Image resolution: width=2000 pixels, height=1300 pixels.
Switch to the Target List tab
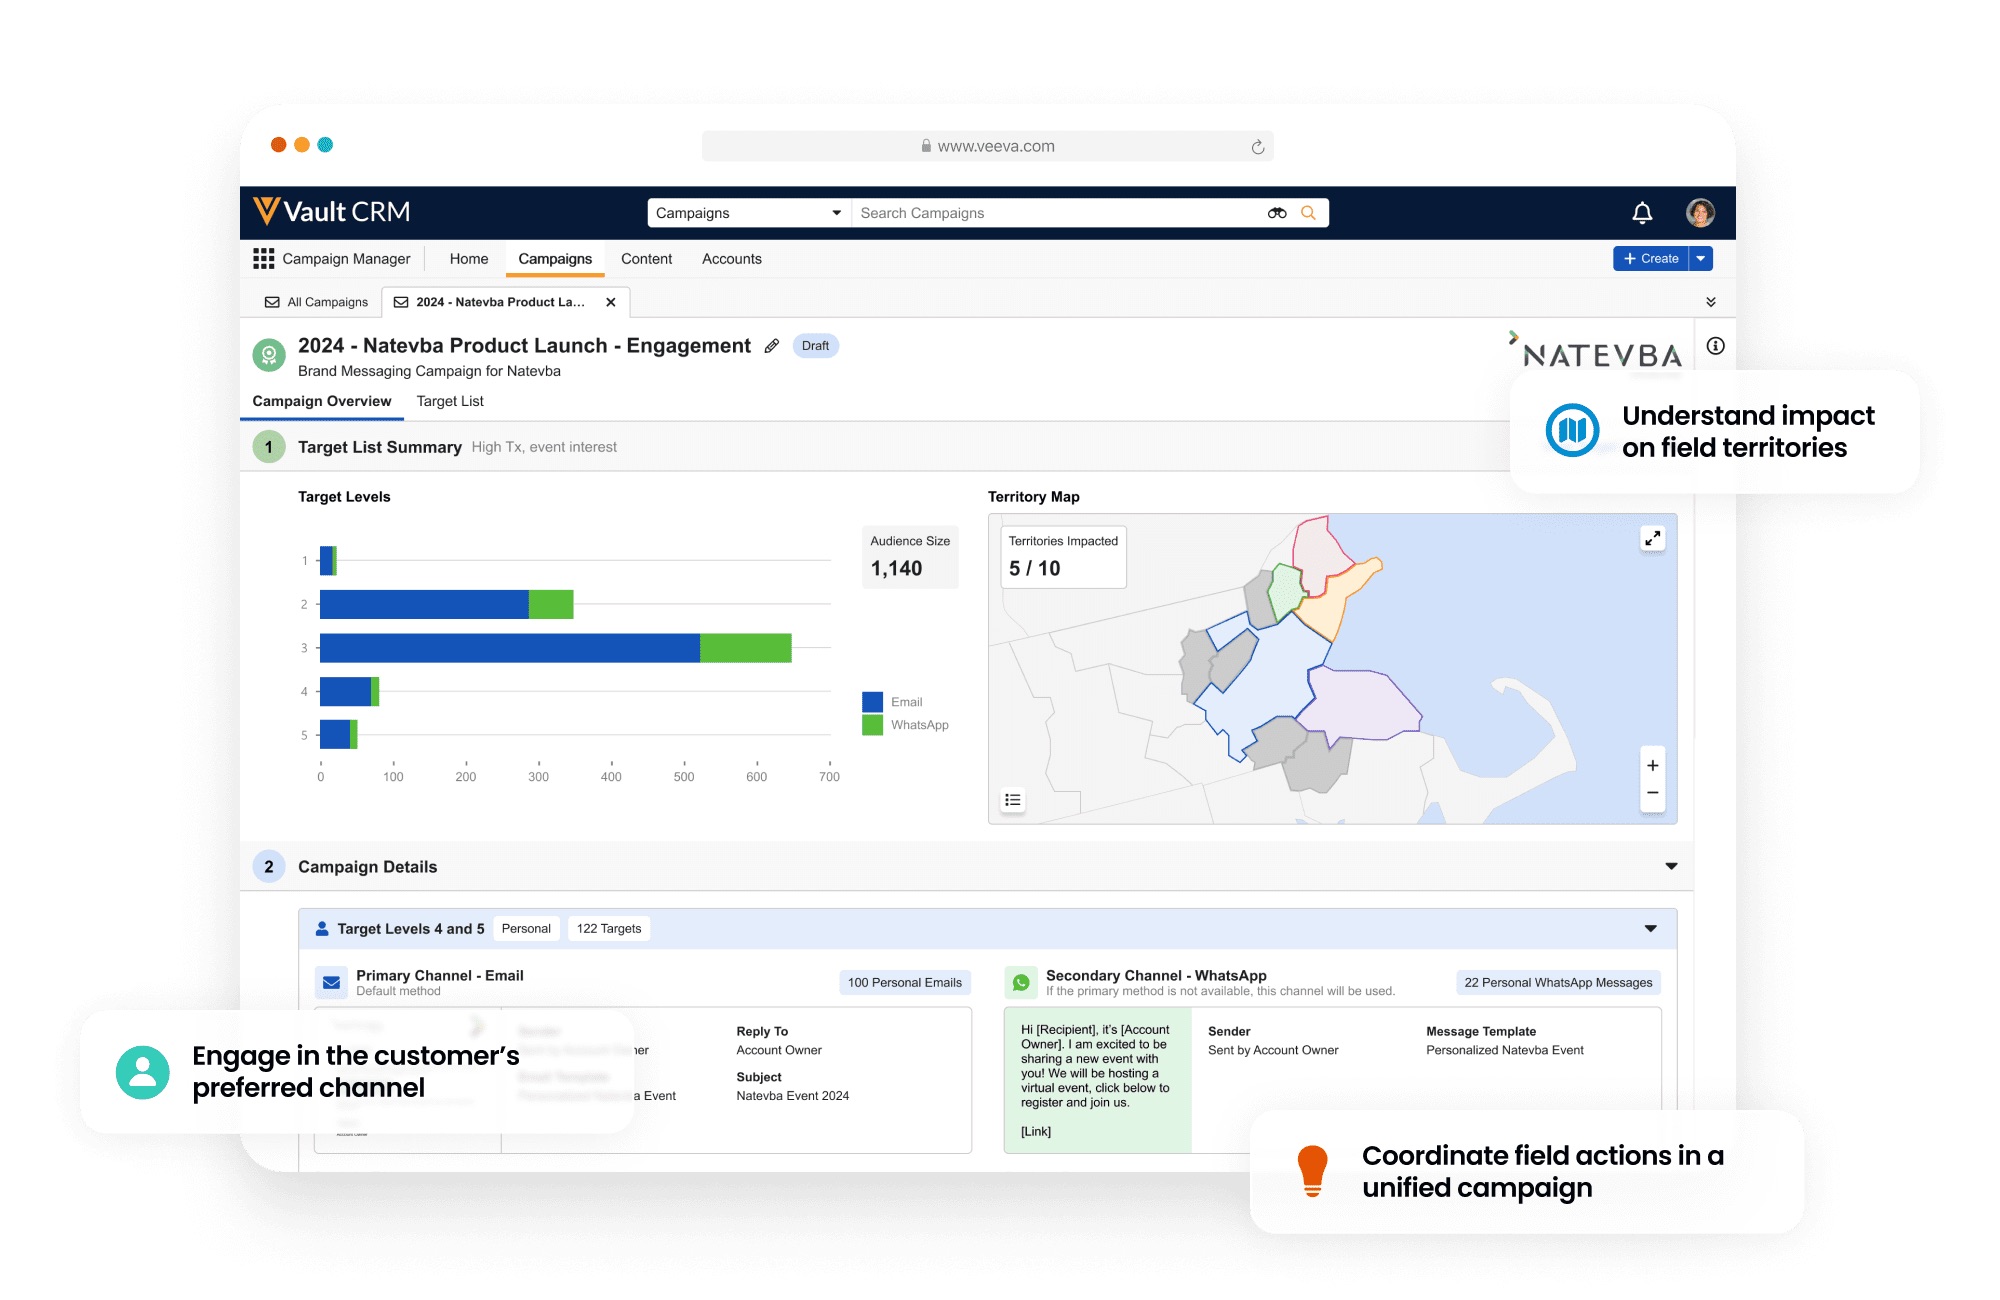449,400
